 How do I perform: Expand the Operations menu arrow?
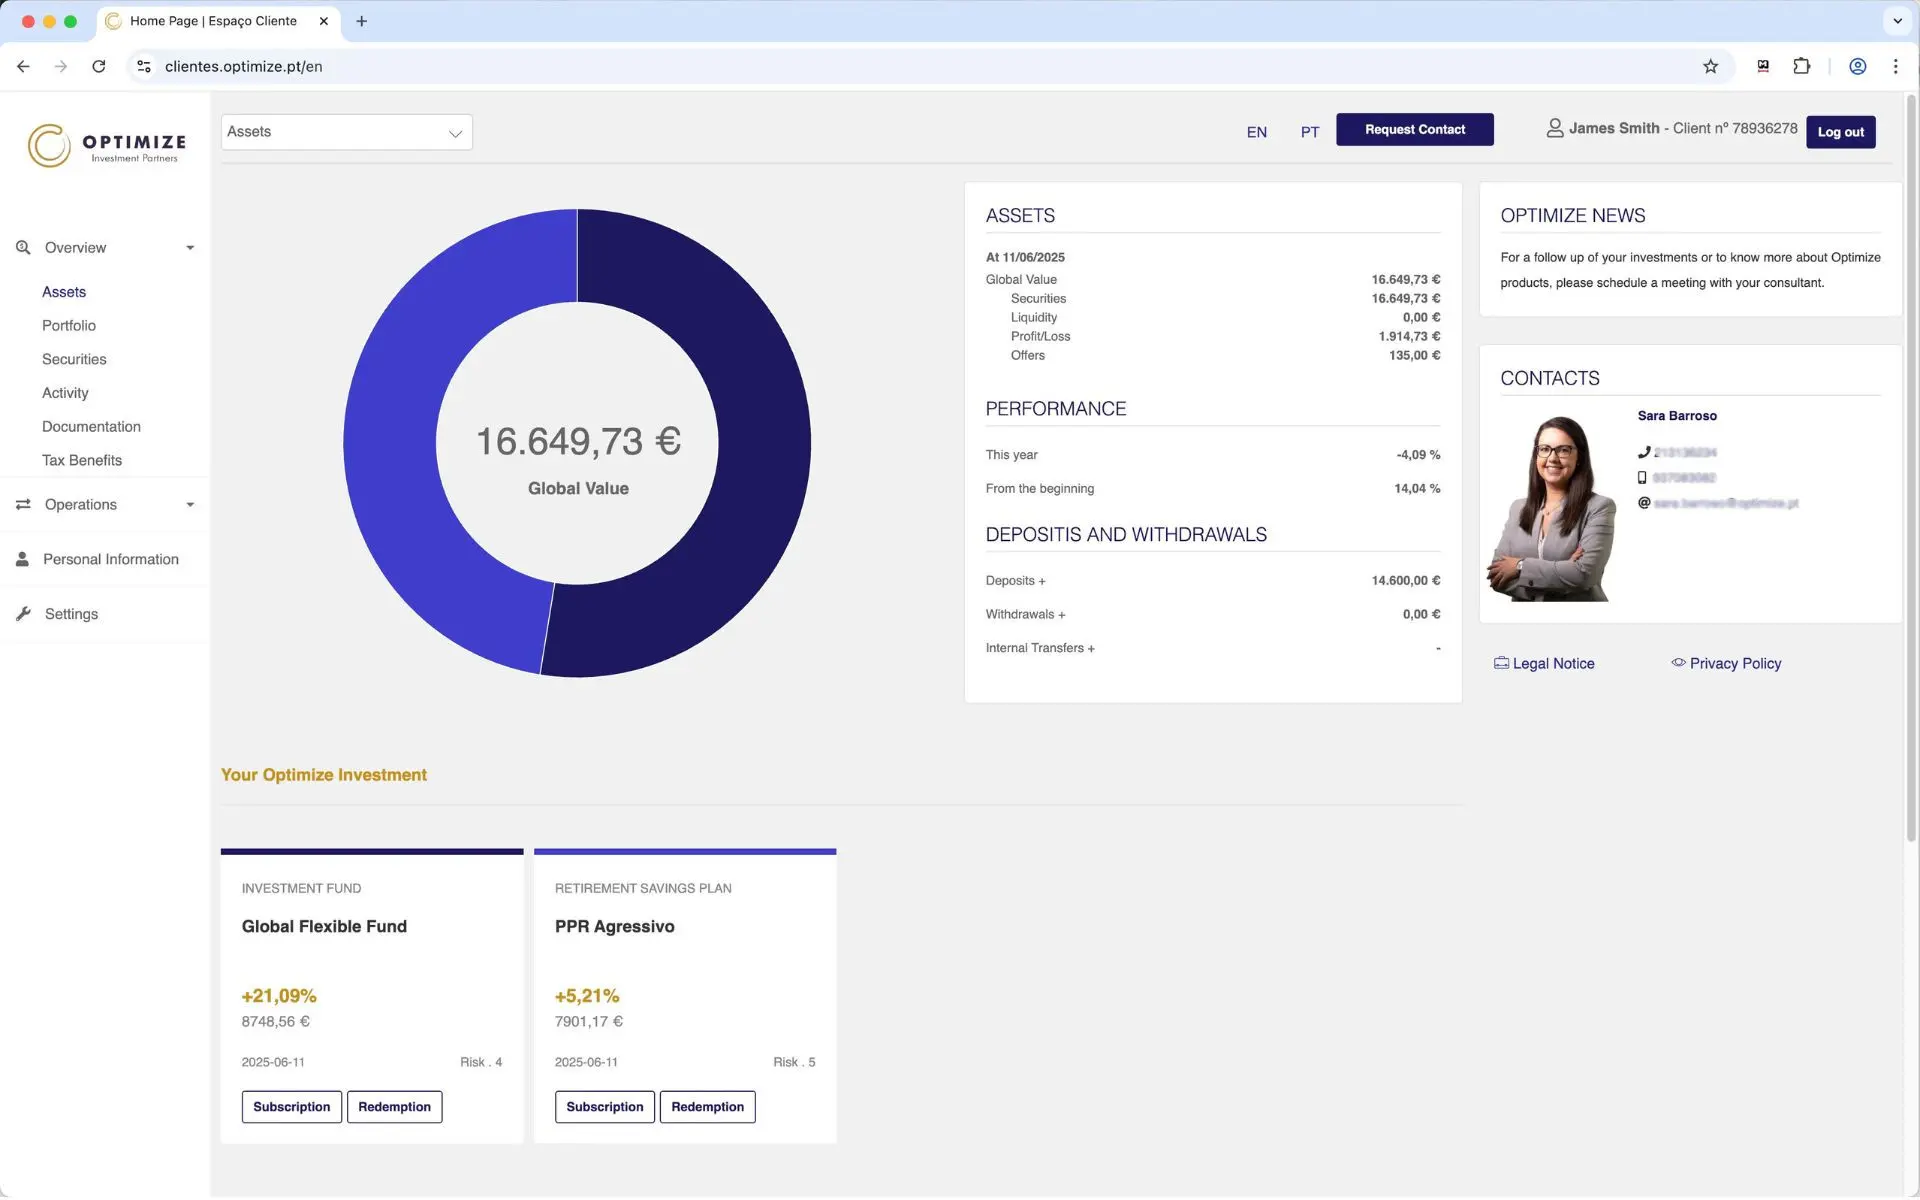coord(190,505)
